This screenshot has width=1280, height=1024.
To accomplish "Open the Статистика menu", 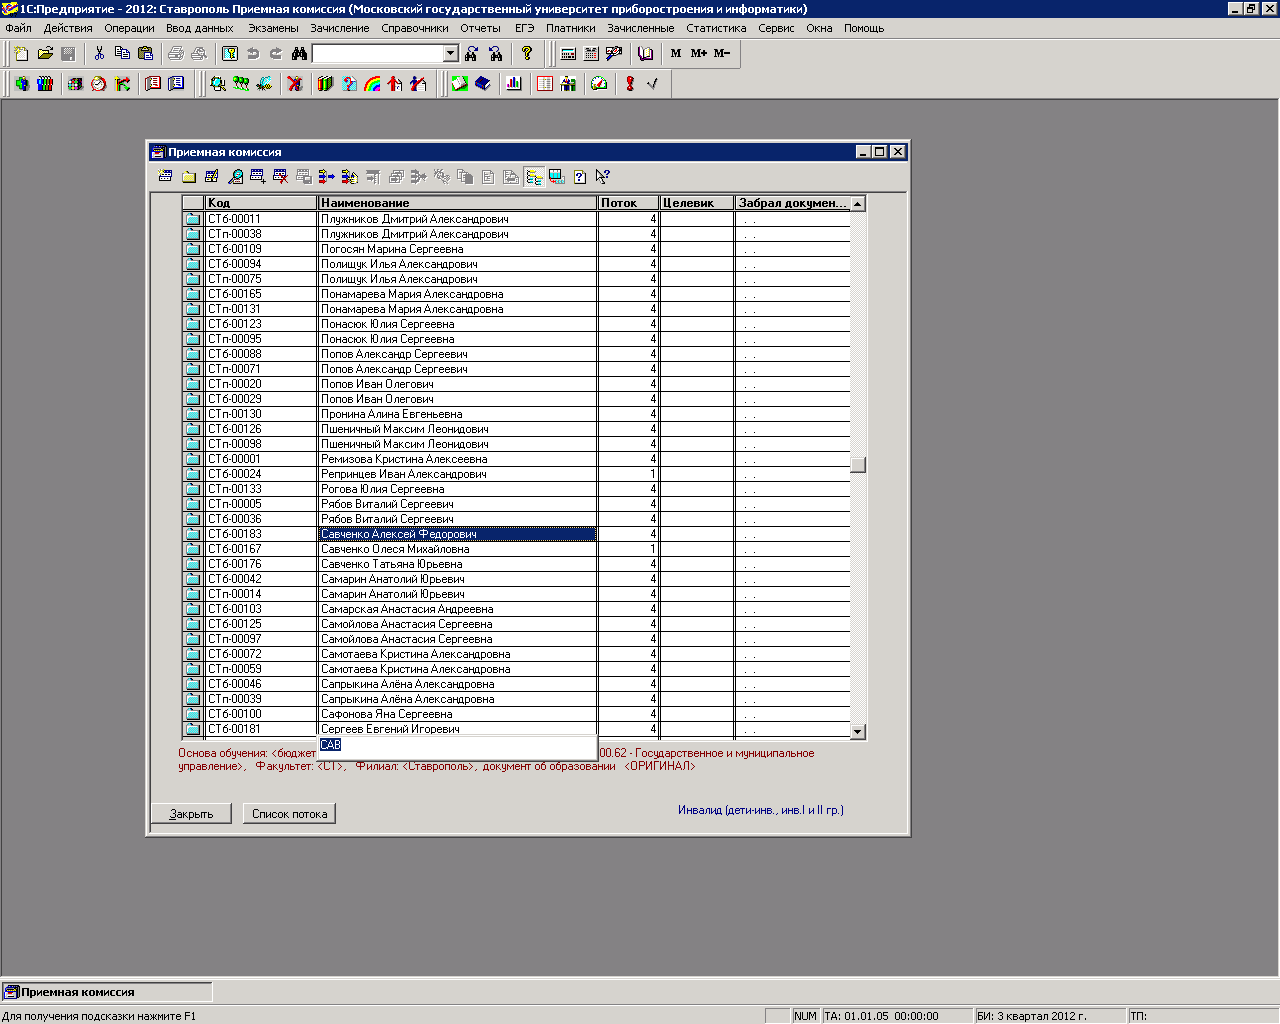I will click(716, 28).
